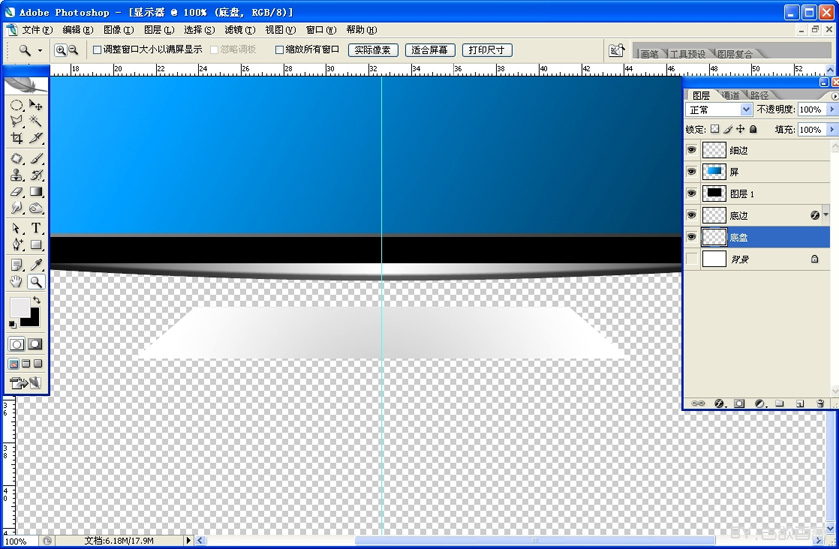Select the Elliptical Marquee tool
839x549 pixels.
(17, 105)
